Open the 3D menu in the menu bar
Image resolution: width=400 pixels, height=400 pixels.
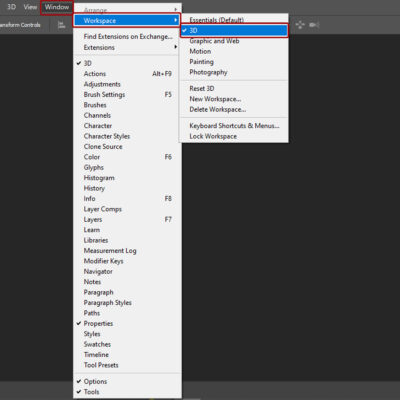pos(11,7)
